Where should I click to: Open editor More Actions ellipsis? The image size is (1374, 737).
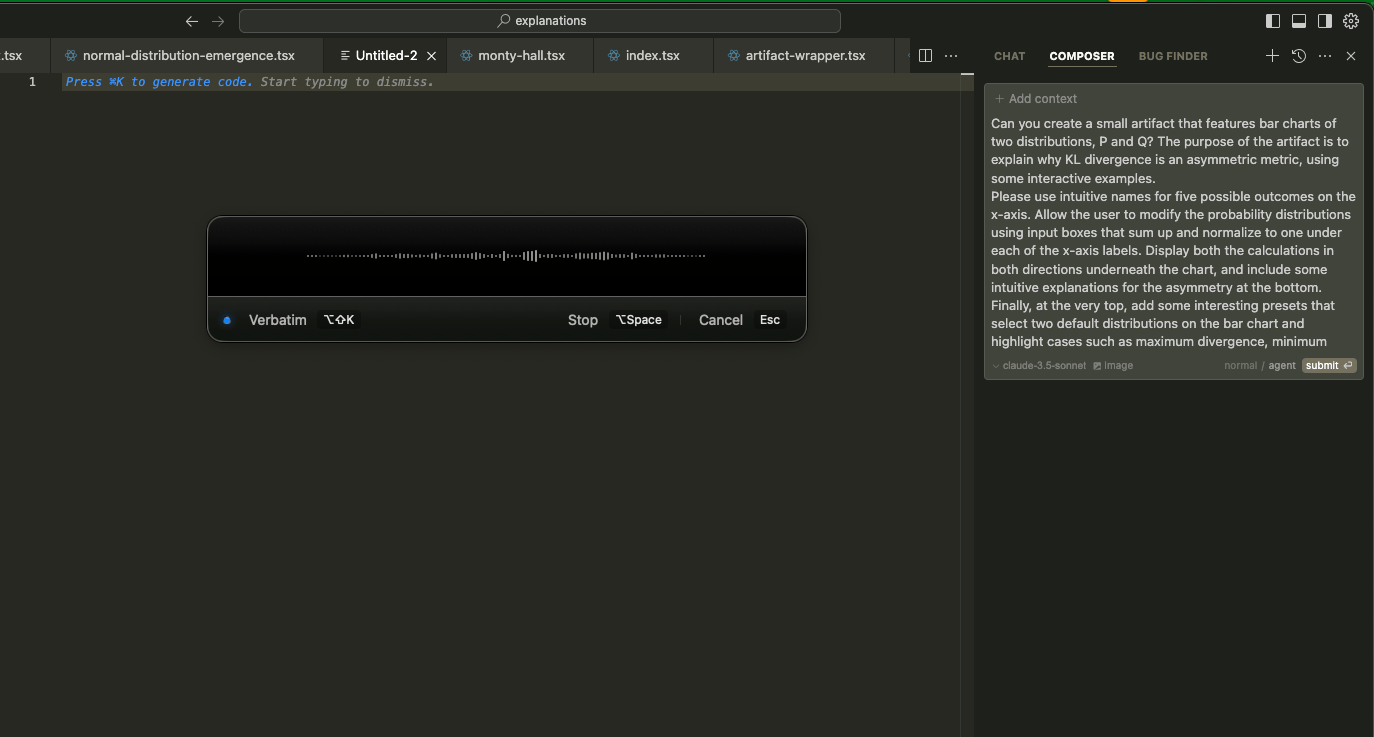point(951,56)
